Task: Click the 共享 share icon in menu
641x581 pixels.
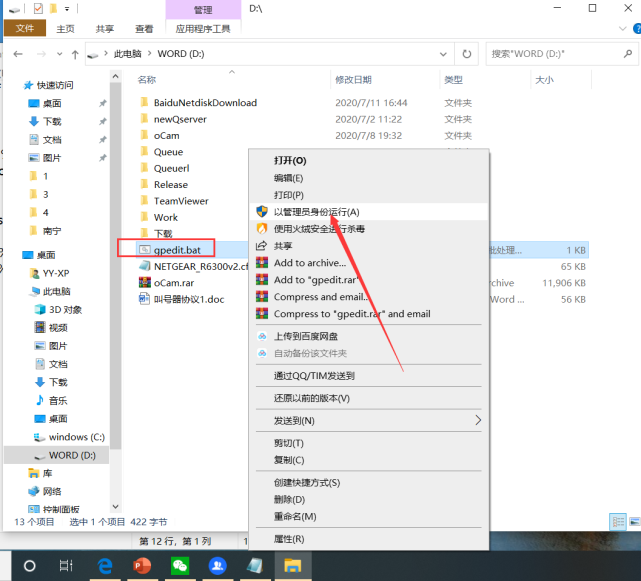Action: click(262, 245)
